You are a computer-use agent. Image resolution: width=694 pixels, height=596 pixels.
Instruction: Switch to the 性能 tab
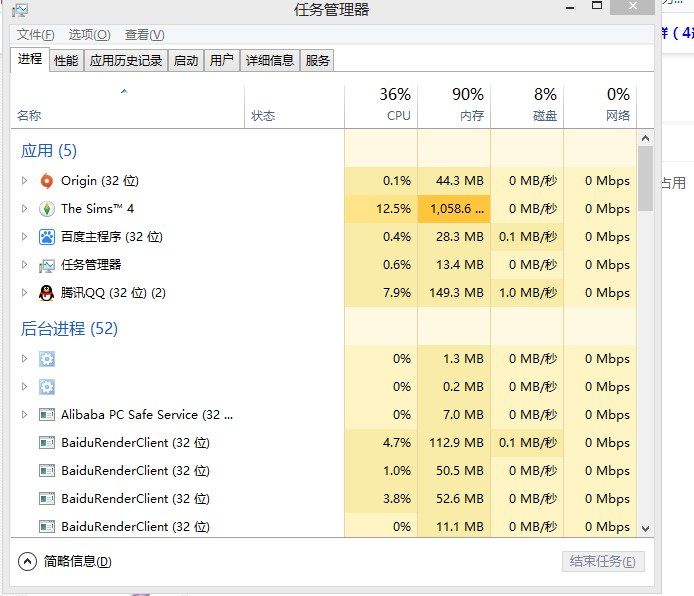click(66, 60)
